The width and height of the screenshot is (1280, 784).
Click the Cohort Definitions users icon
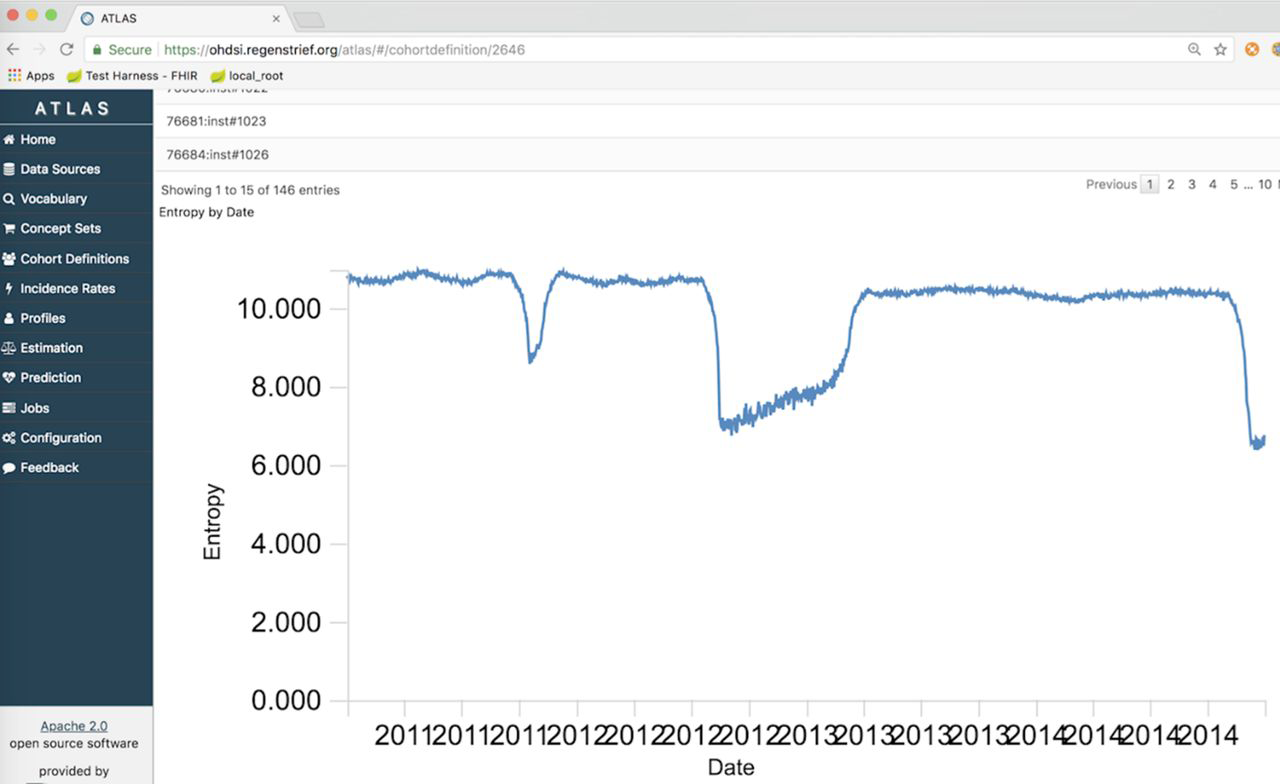9,259
